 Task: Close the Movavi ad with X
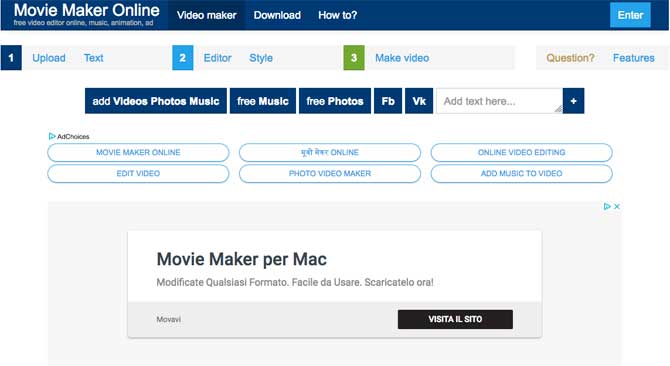tap(617, 206)
